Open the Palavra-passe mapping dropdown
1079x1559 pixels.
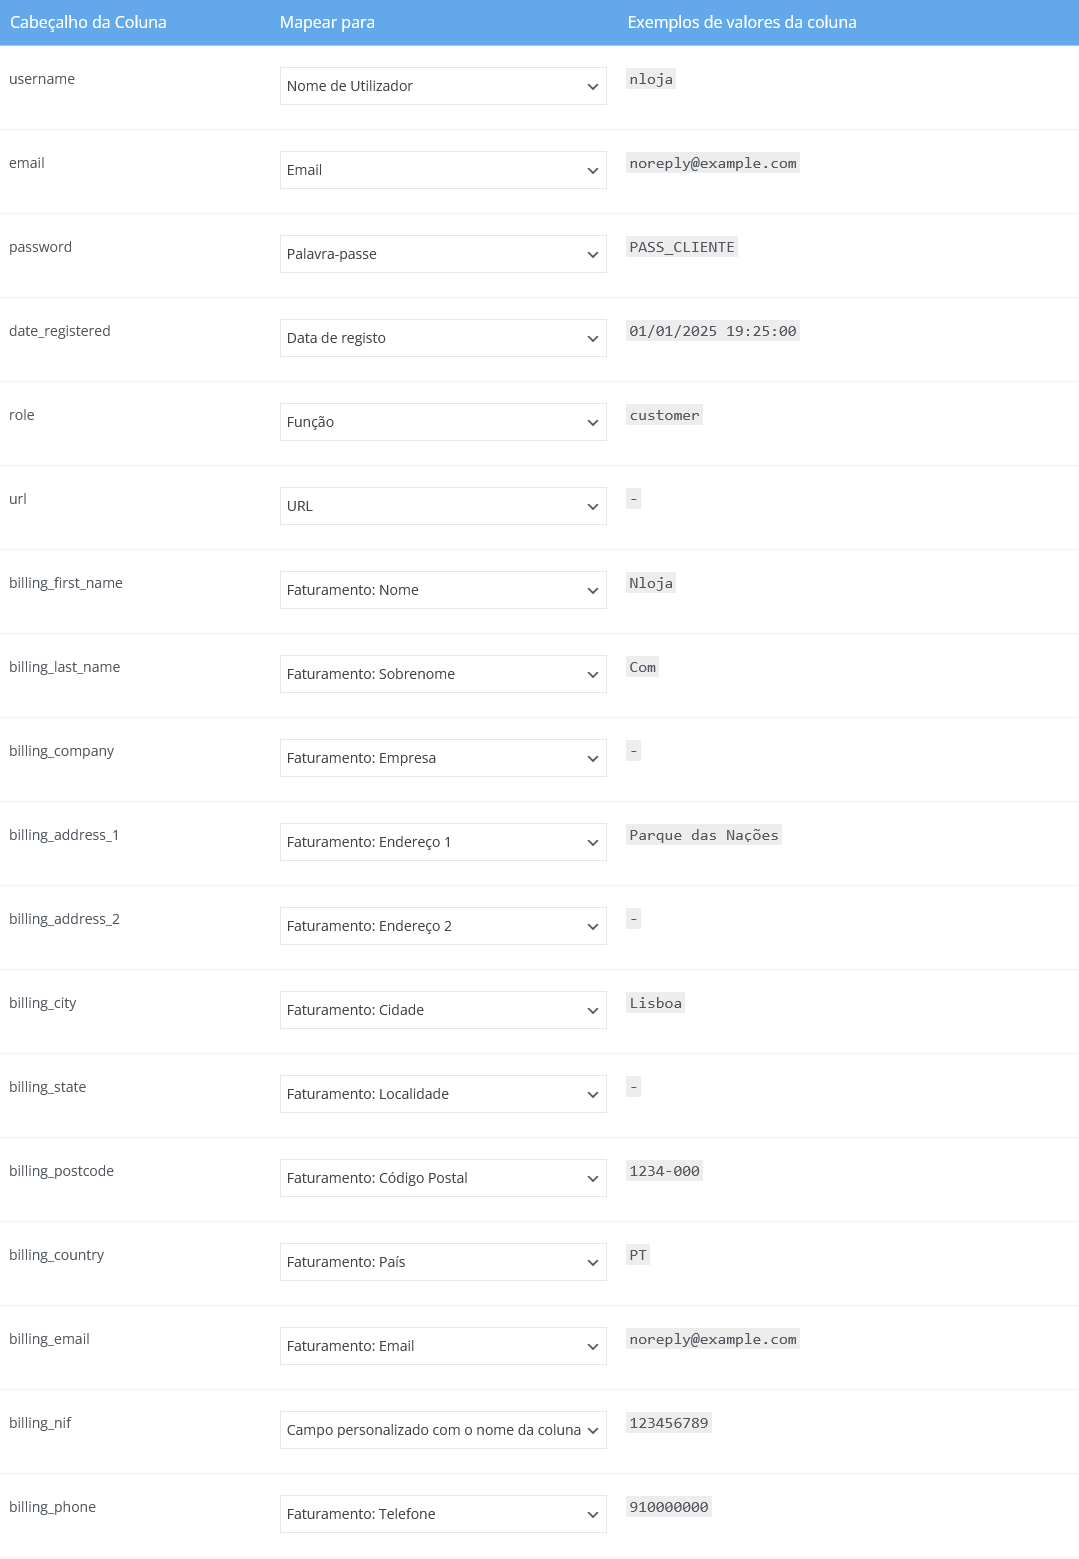443,254
